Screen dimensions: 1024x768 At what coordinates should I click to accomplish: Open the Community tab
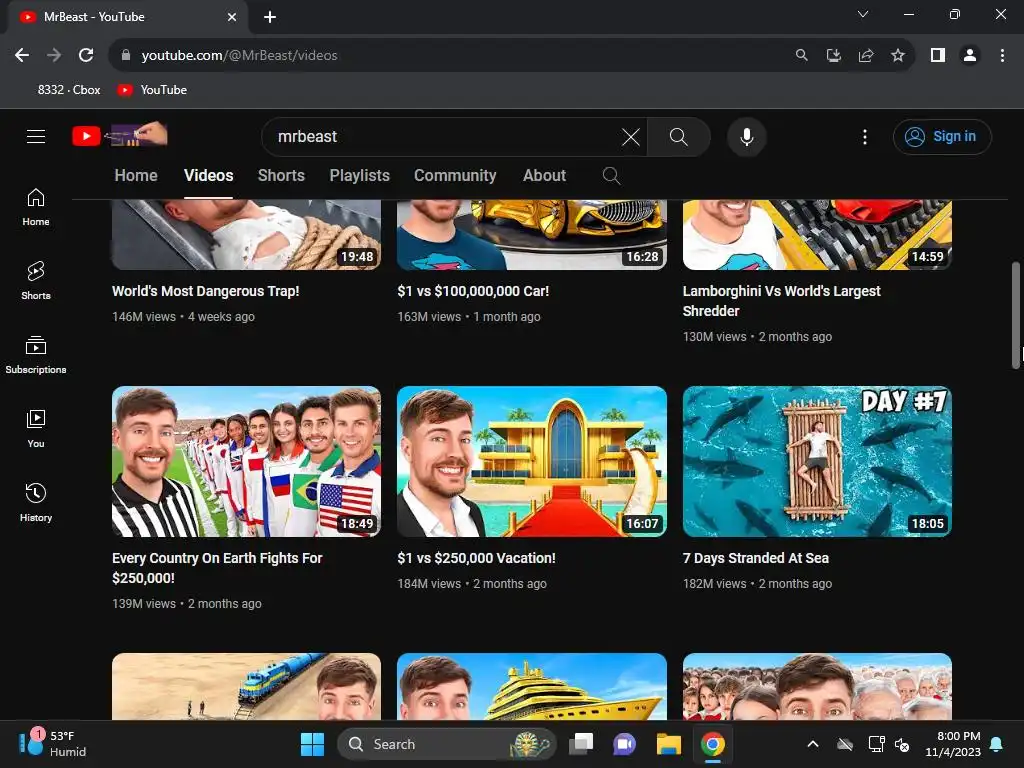(455, 176)
